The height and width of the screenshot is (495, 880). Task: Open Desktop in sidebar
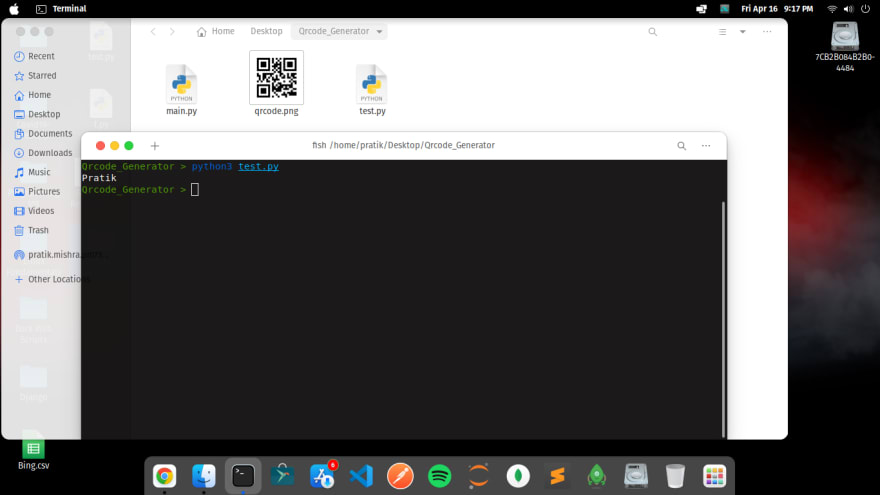(x=37, y=114)
